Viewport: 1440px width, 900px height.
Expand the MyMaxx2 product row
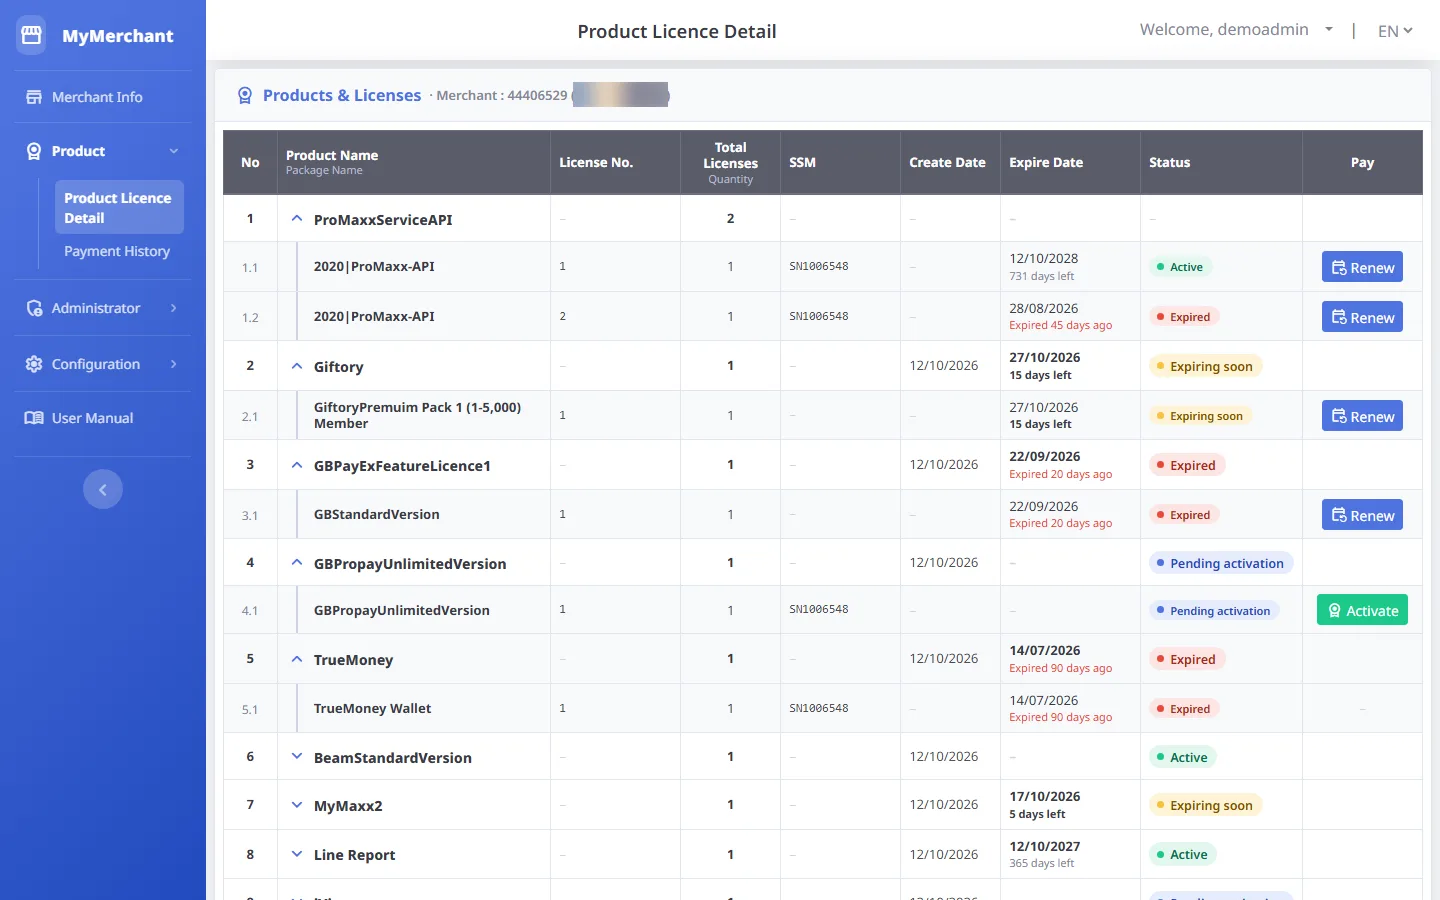(x=297, y=805)
